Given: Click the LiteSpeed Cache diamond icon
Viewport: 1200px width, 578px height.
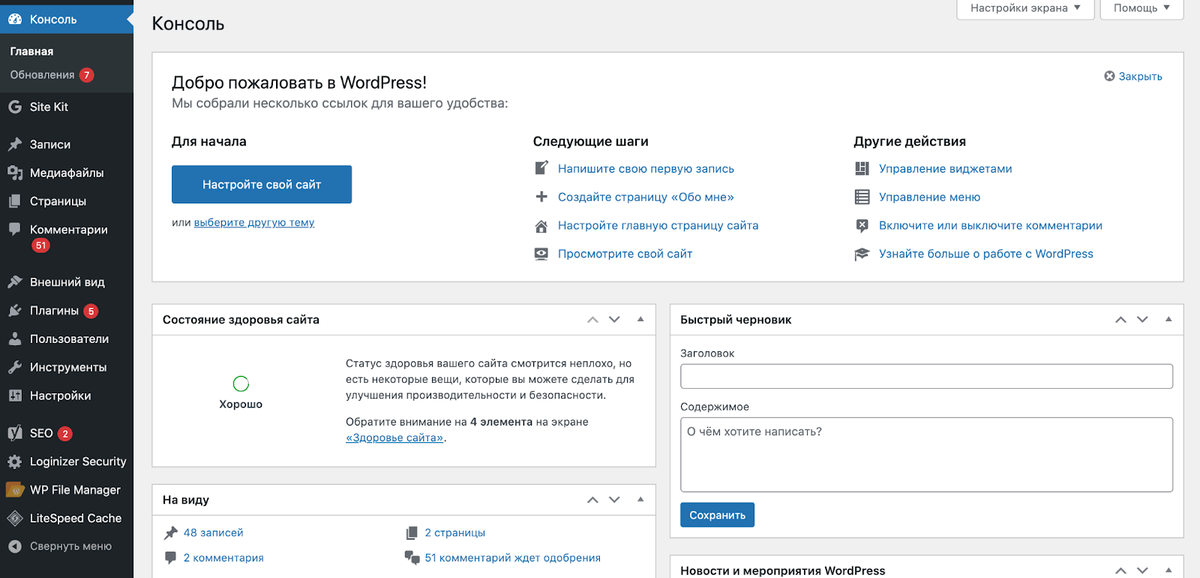Looking at the screenshot, I should [x=15, y=518].
